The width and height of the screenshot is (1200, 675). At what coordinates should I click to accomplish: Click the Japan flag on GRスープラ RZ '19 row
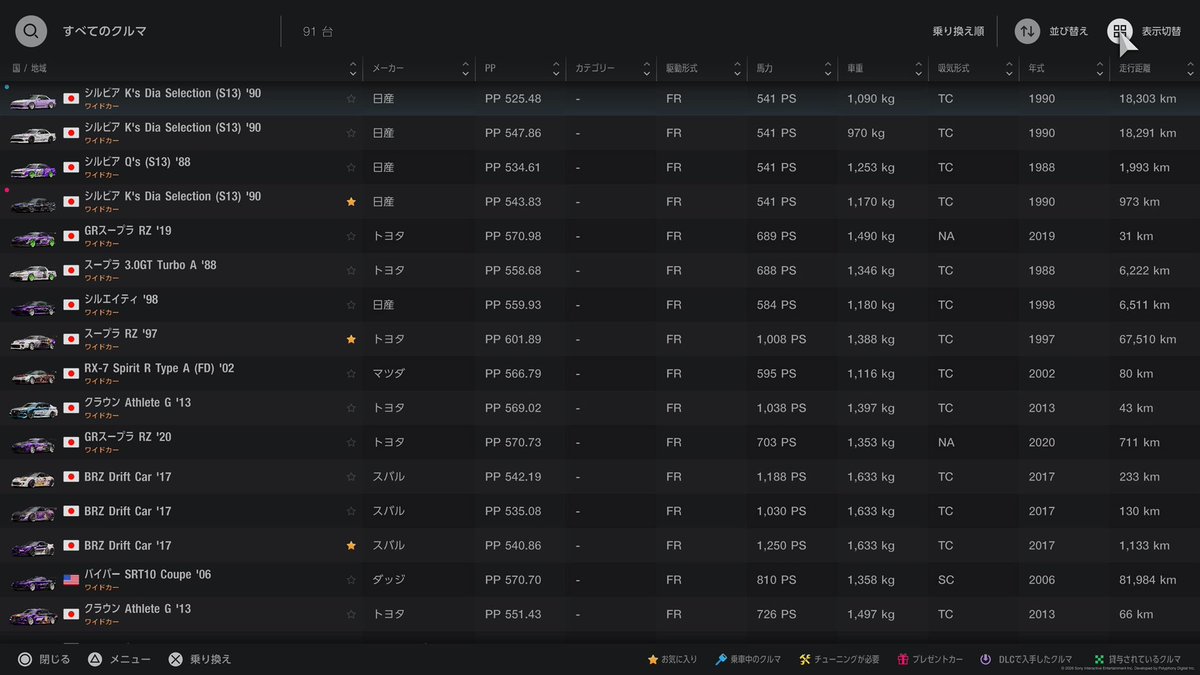coord(71,236)
